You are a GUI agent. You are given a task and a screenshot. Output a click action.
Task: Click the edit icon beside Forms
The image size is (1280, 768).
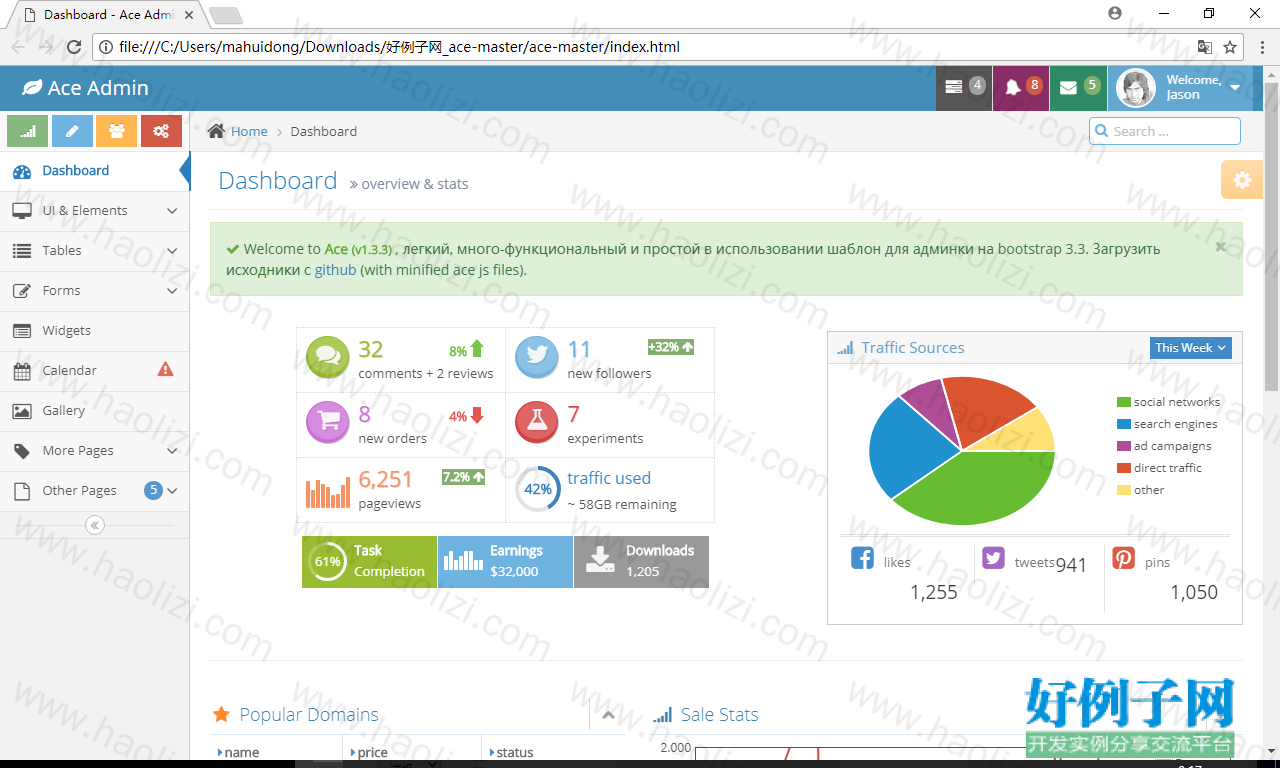[x=22, y=291]
